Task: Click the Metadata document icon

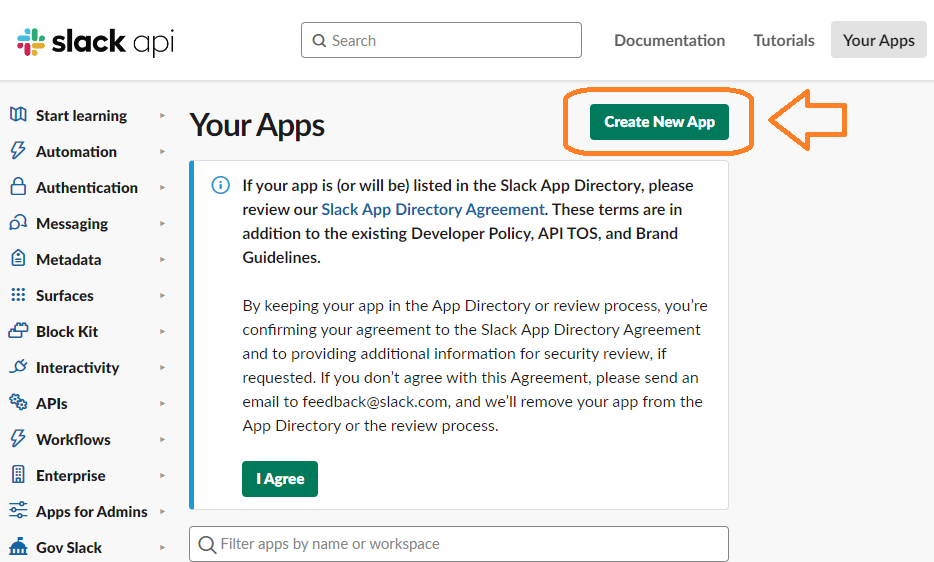Action: 18,259
